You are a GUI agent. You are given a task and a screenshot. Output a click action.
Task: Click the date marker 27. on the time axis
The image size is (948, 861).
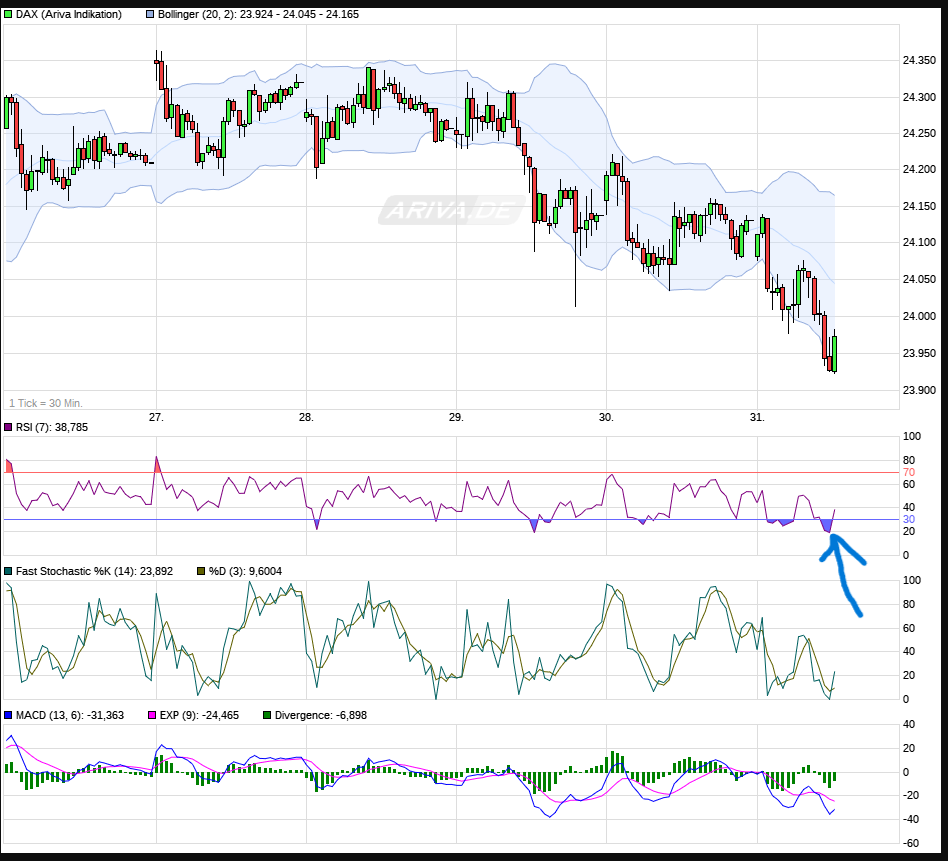[x=156, y=417]
